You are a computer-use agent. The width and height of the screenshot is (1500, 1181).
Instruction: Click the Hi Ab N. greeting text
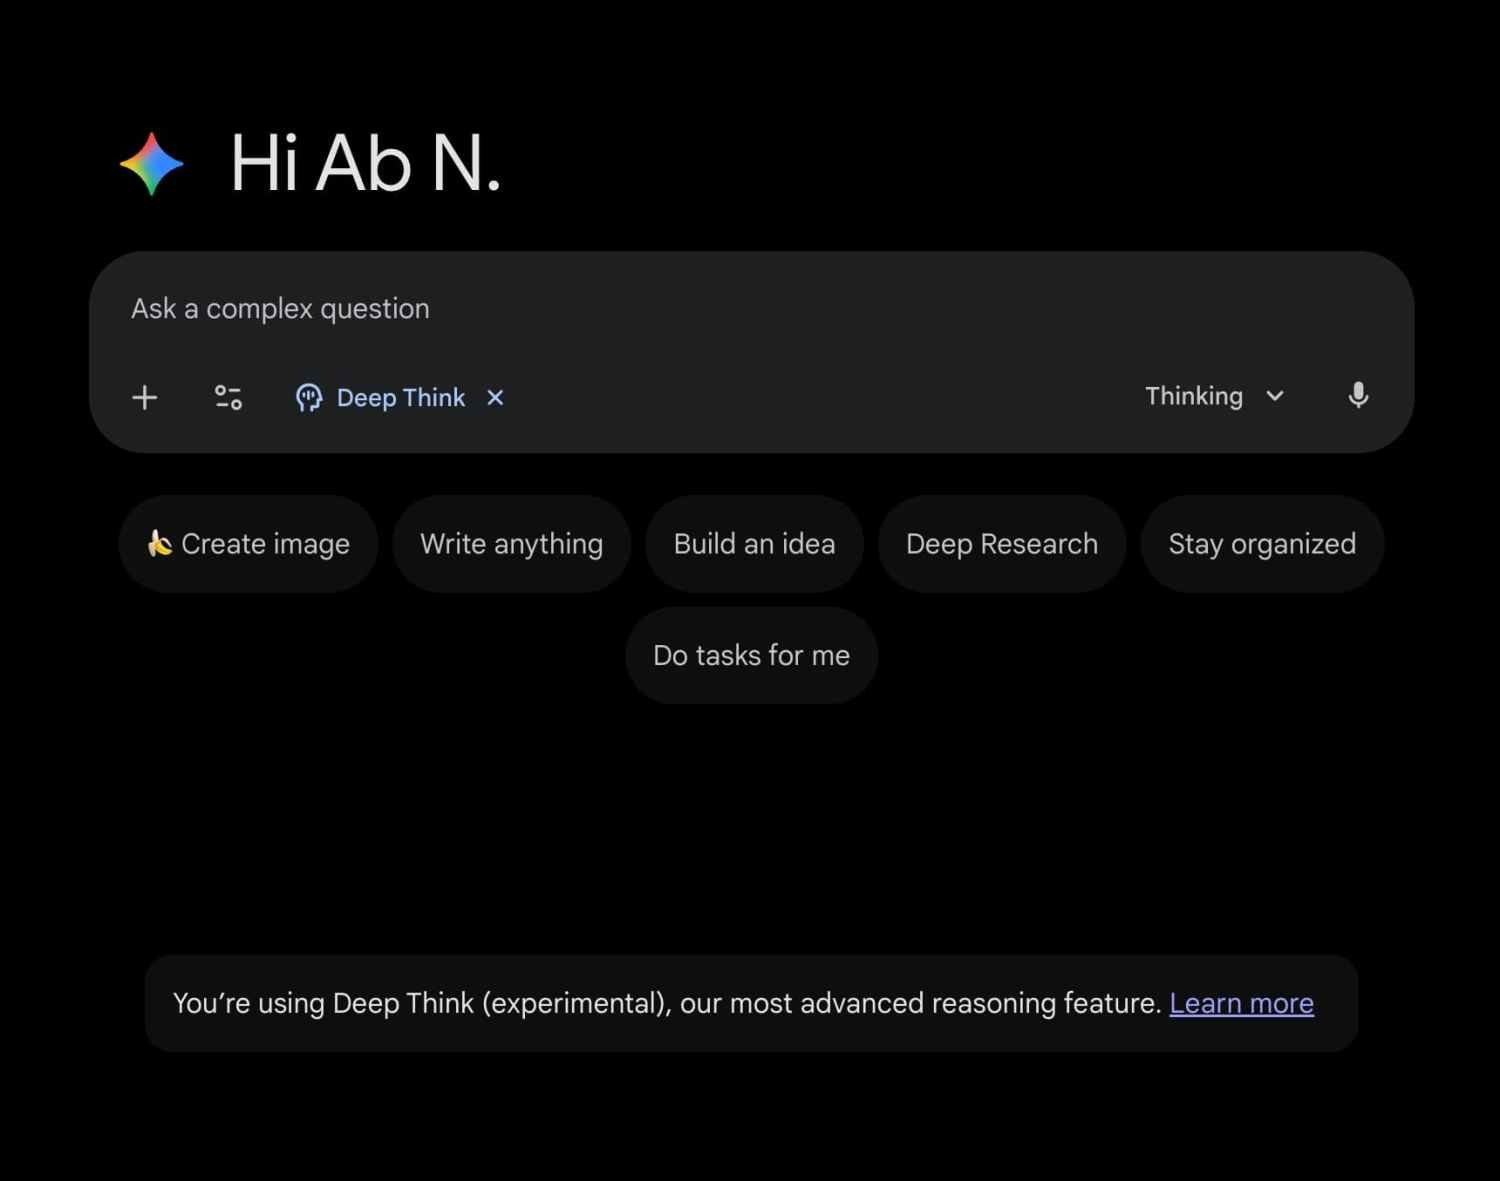point(365,164)
